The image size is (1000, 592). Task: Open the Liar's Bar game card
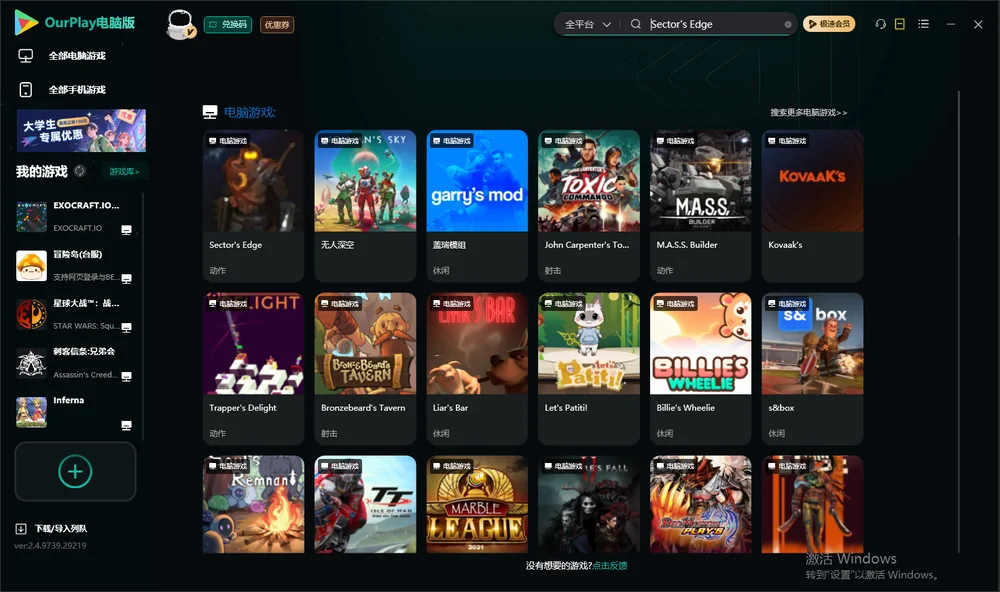[x=477, y=369]
